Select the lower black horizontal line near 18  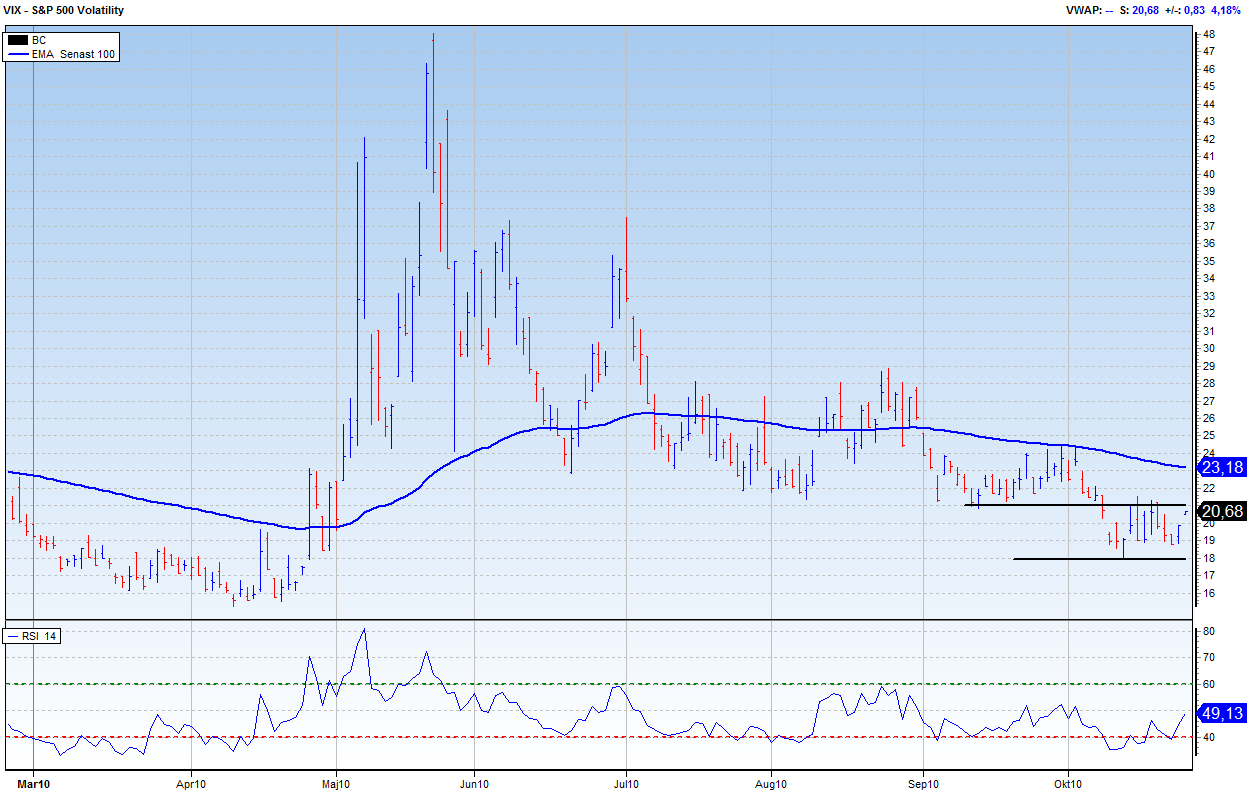tap(1100, 559)
